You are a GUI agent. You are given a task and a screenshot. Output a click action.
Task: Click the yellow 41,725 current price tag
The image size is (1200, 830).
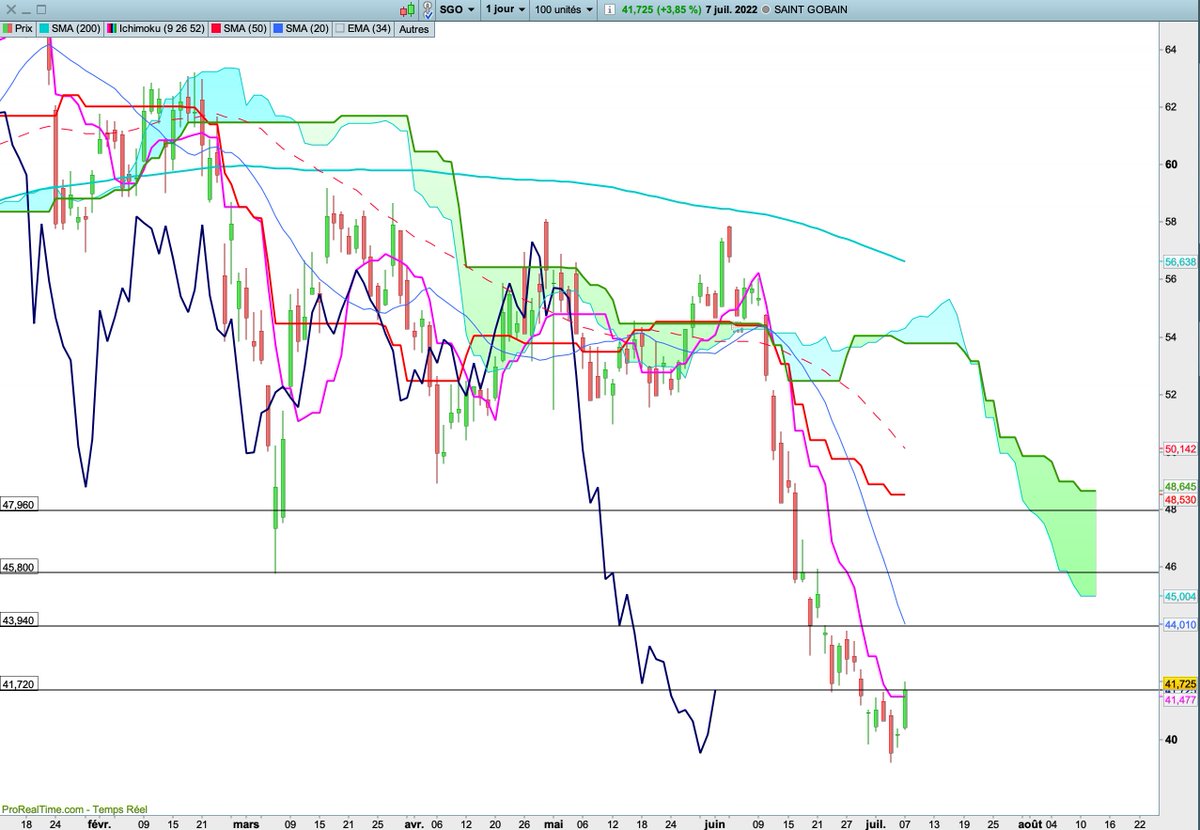(1181, 683)
